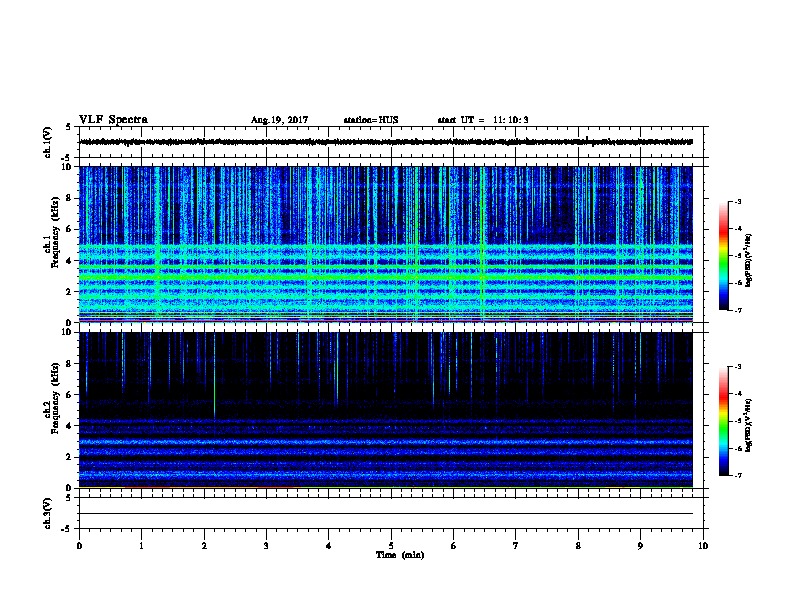Click the bright 3 kHz band in ch.1 spectrogram
Screen dimensions: 792x612
click(386, 277)
